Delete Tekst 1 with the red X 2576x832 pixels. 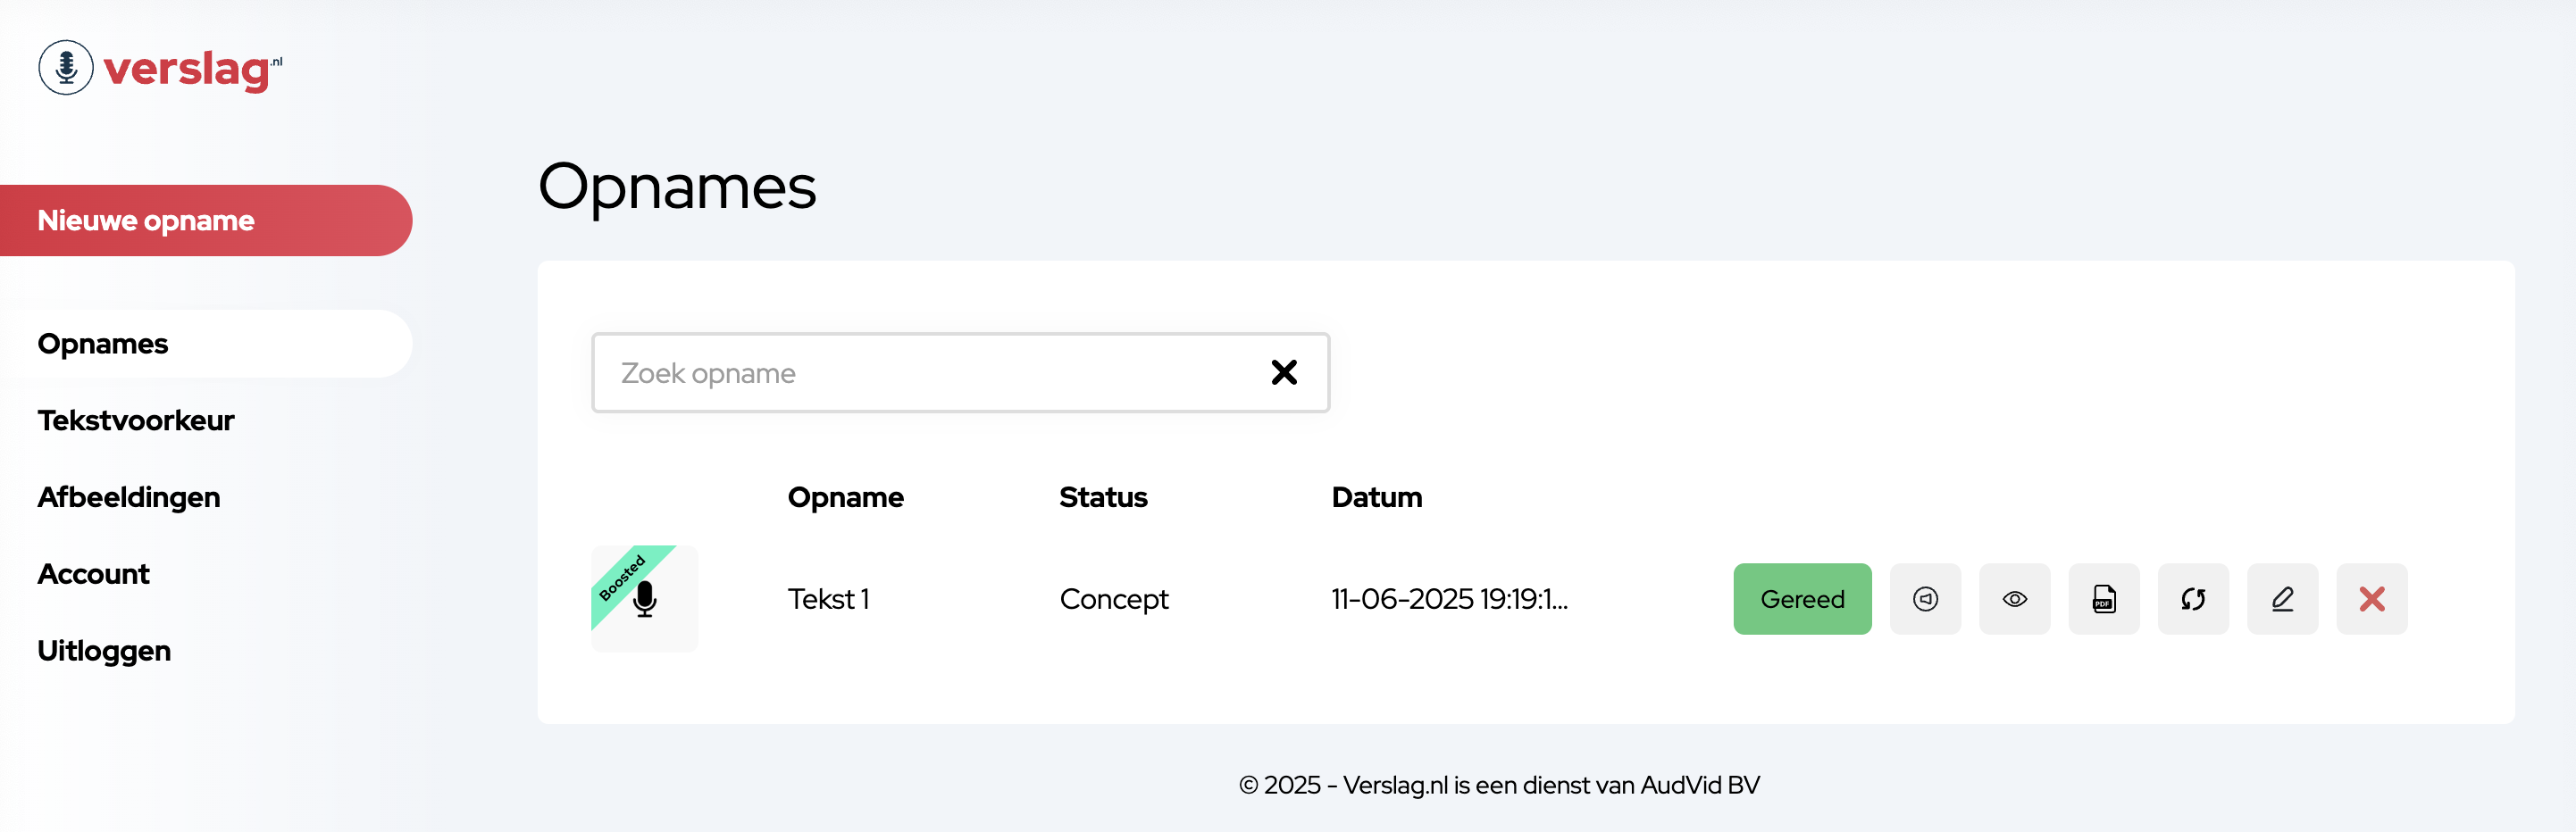point(2371,599)
